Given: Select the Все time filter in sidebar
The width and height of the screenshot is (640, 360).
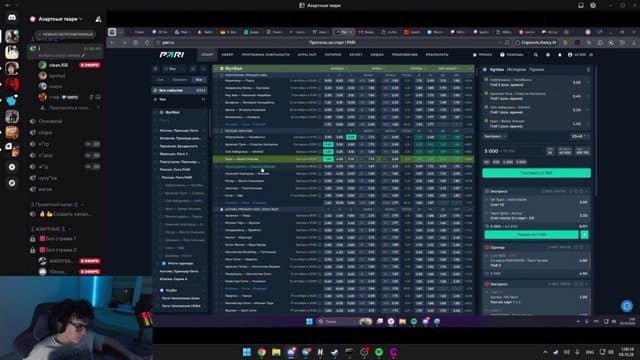Looking at the screenshot, I should point(199,80).
